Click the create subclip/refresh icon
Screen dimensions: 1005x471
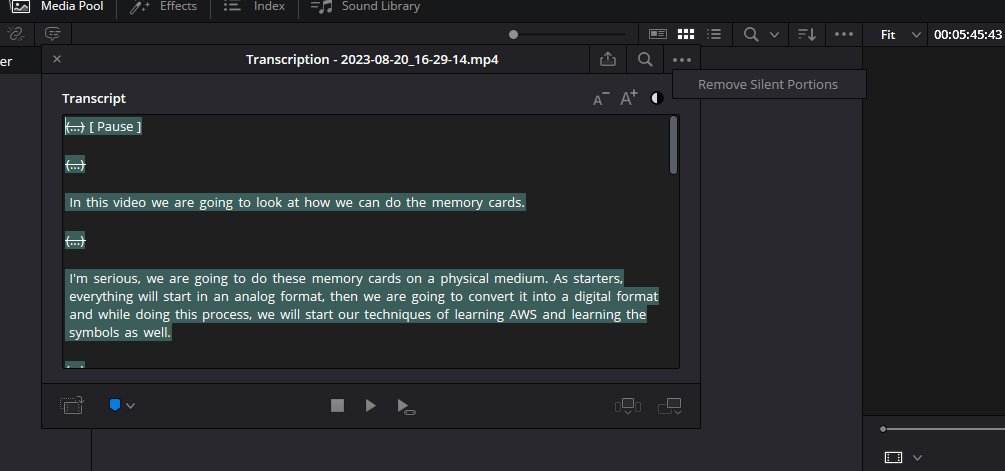(x=72, y=405)
